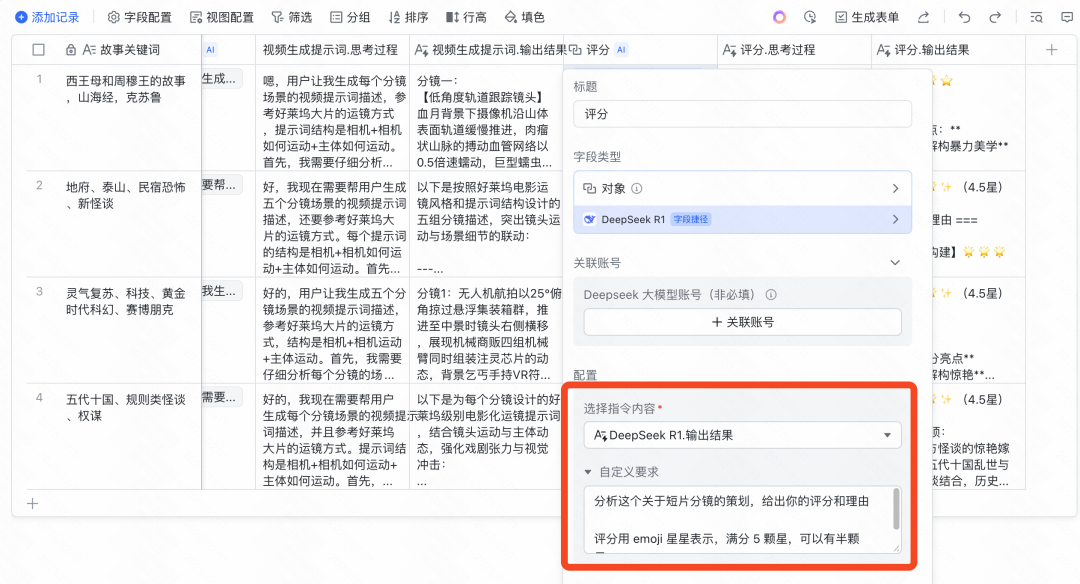This screenshot has width=1080, height=584.
Task: Open the search records icon
Action: pos(1037,17)
